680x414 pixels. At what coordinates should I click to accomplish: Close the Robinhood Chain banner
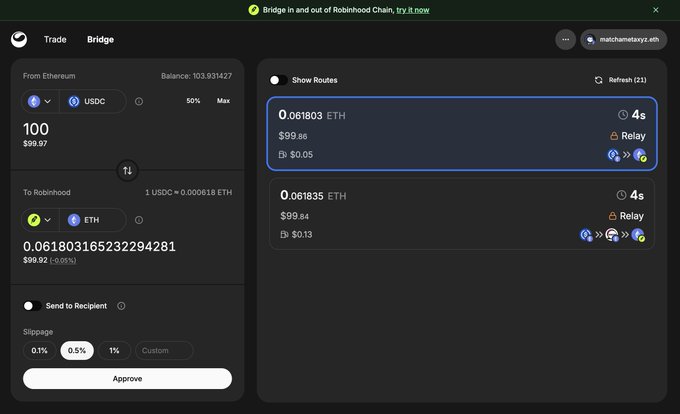[656, 10]
